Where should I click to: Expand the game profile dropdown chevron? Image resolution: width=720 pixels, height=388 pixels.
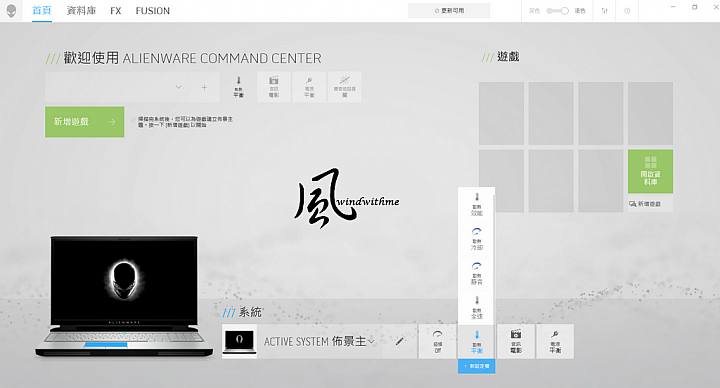[x=179, y=87]
